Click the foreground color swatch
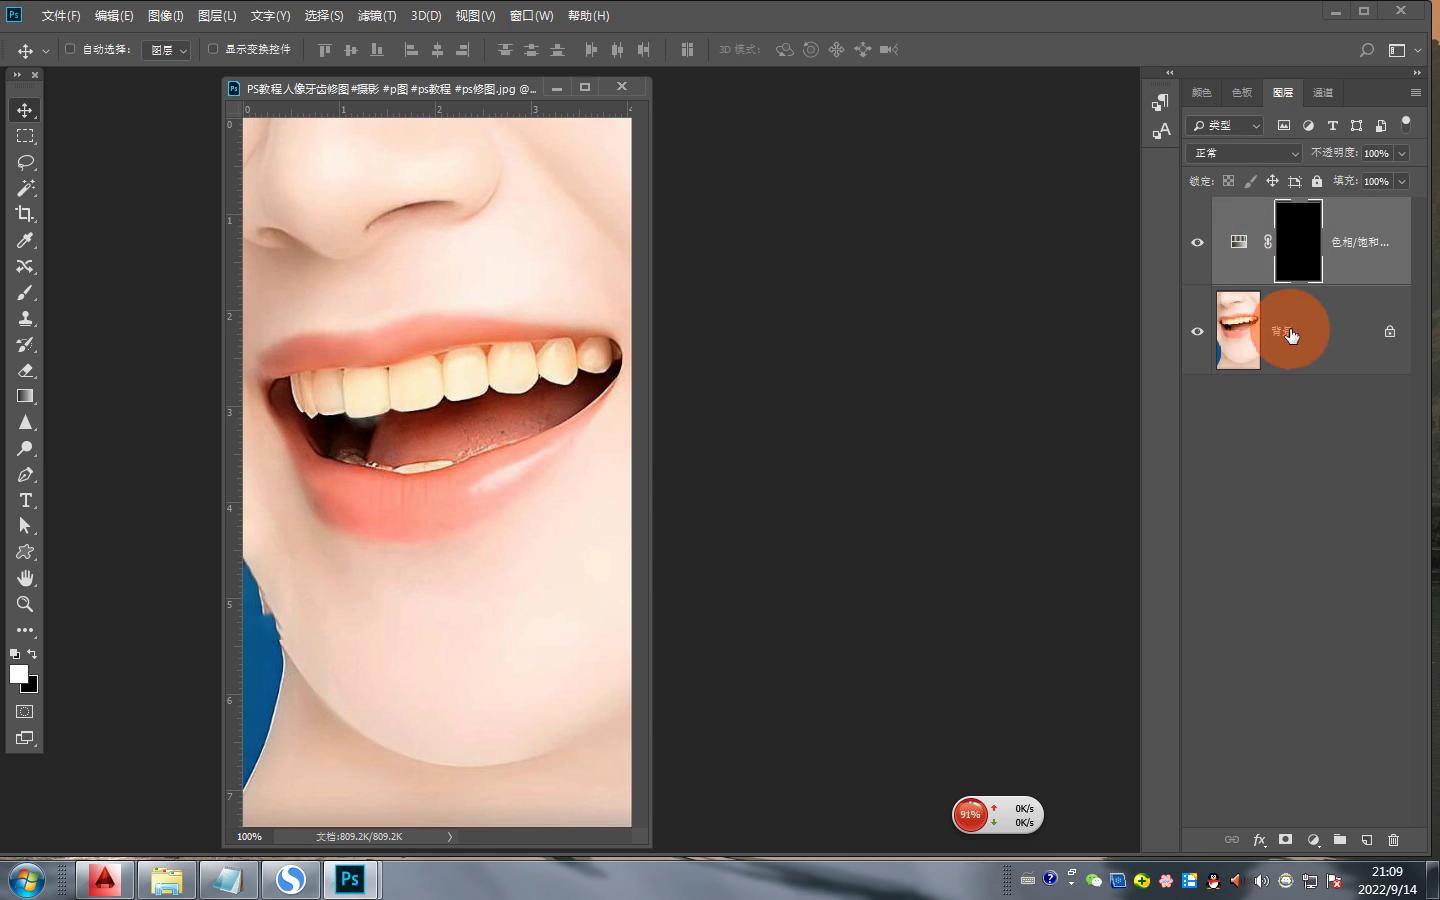Viewport: 1440px width, 900px height. click(18, 674)
